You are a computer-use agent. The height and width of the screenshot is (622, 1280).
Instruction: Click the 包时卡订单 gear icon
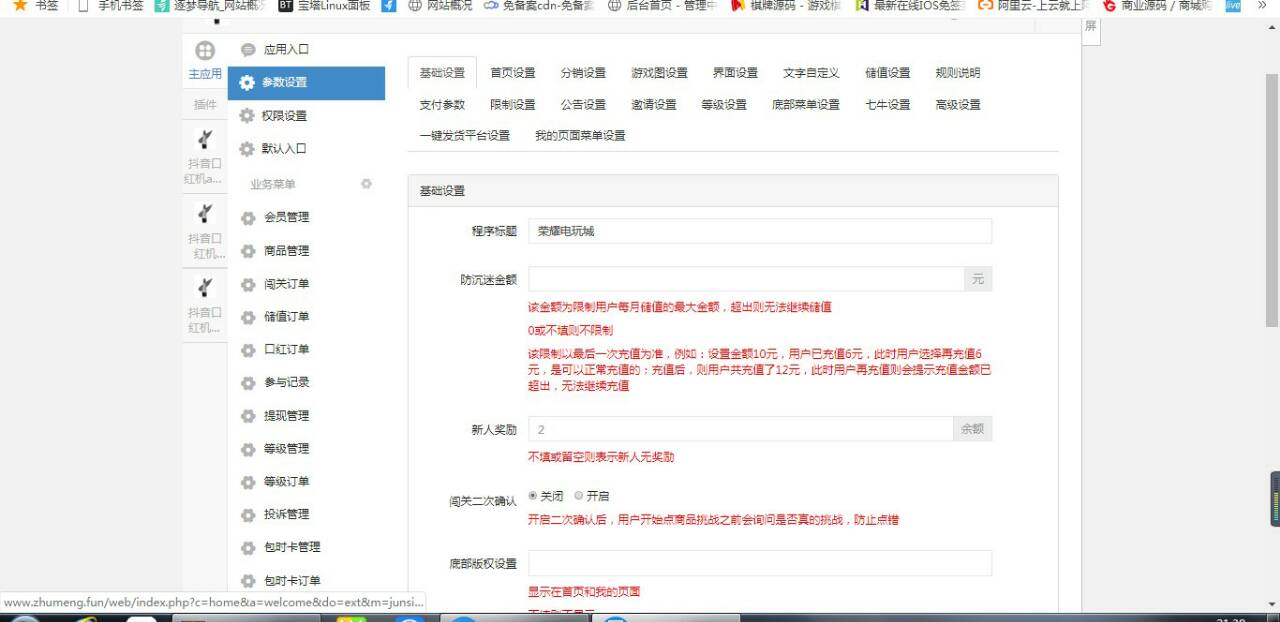tap(248, 581)
